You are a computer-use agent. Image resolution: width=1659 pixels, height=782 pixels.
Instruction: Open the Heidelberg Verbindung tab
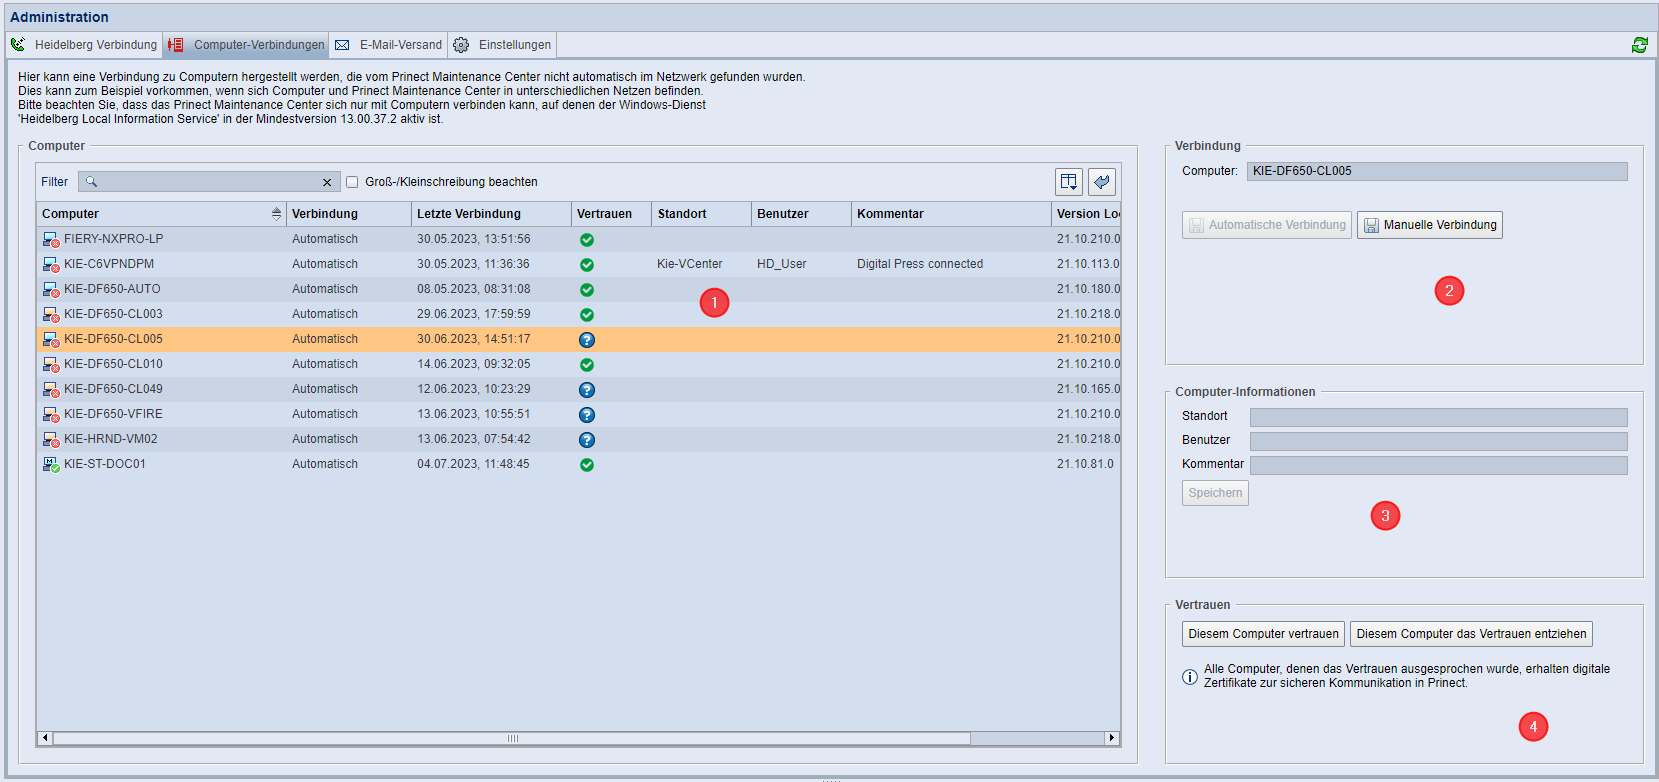[x=85, y=45]
